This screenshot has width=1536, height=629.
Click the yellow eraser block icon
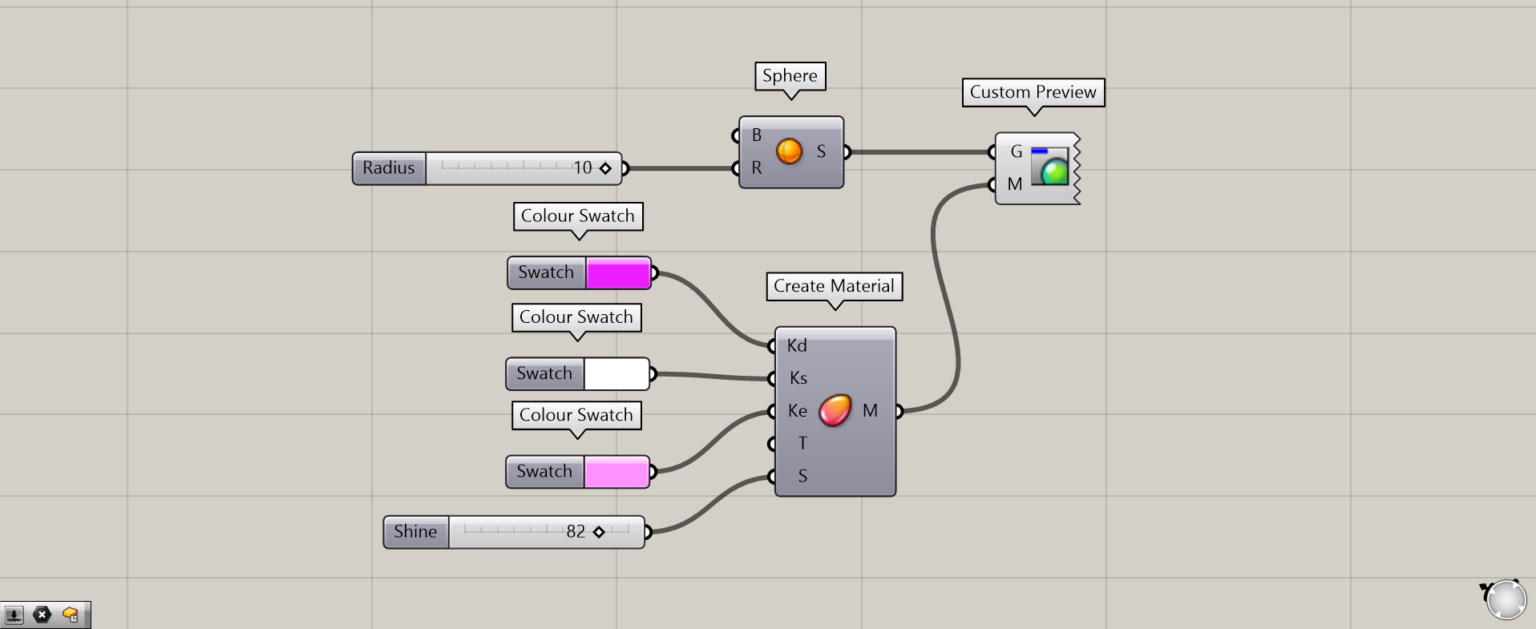(x=70, y=615)
